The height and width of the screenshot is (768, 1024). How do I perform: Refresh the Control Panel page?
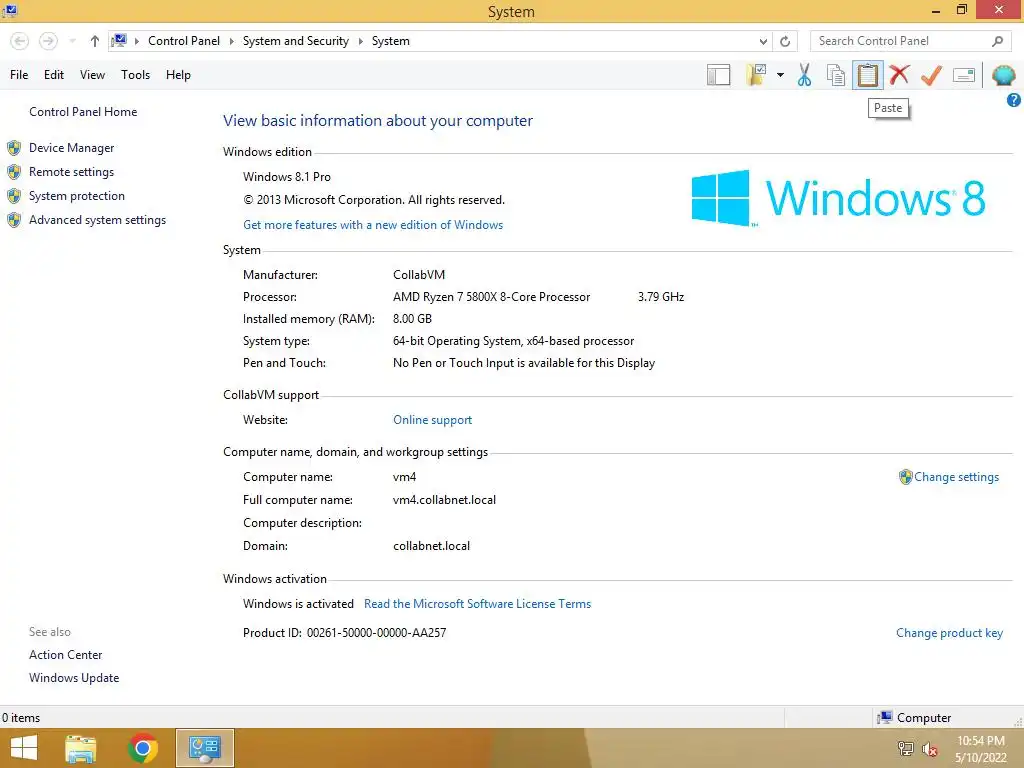coord(785,41)
